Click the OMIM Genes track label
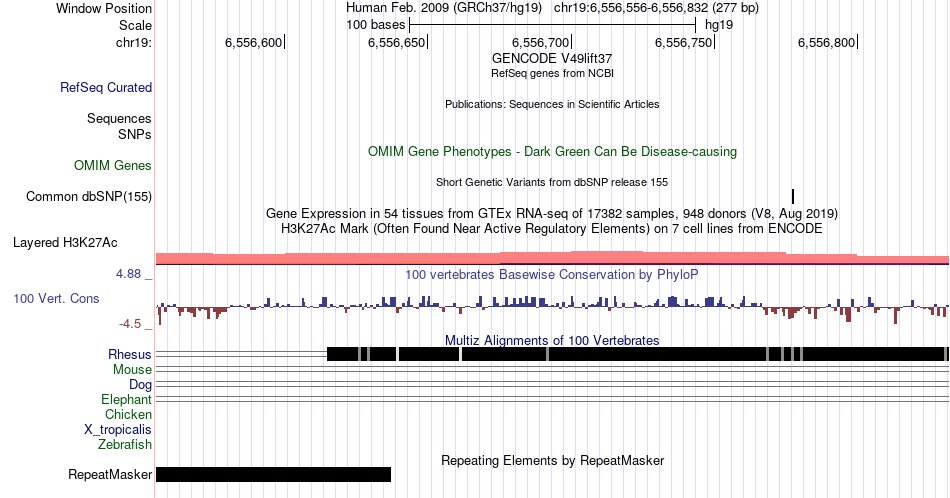 point(112,165)
